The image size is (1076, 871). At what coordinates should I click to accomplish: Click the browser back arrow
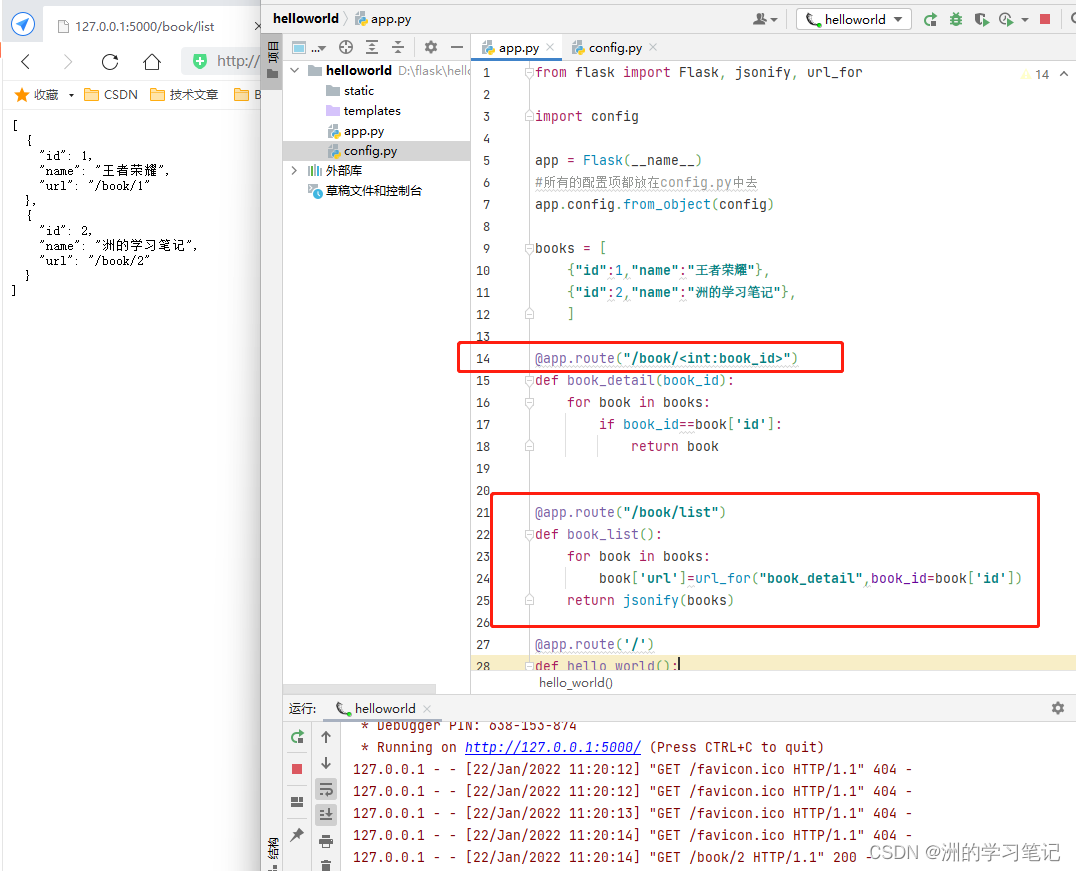click(x=26, y=62)
